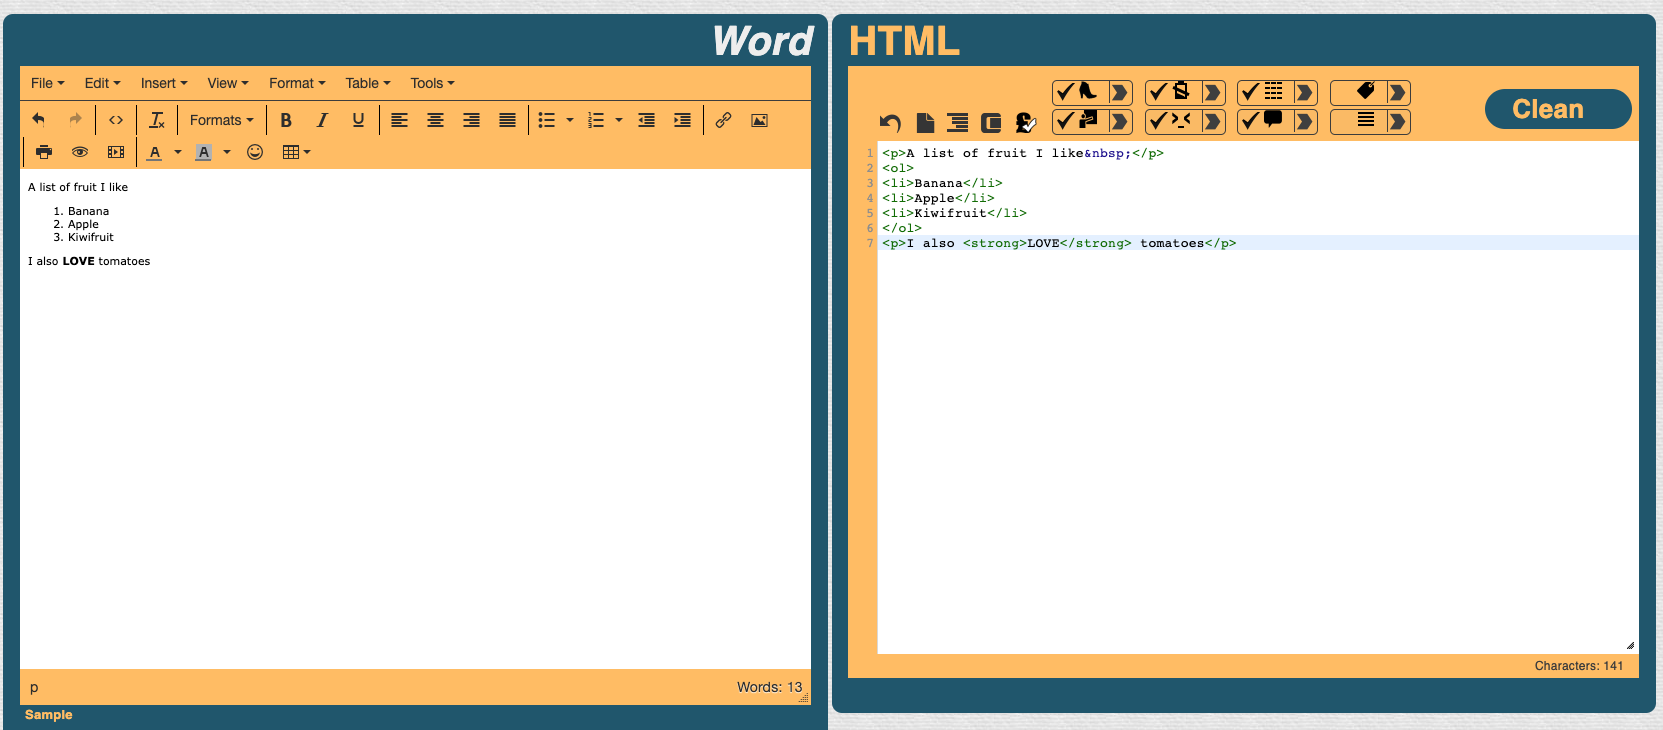The height and width of the screenshot is (730, 1663).
Task: Click the insert media film icon
Action: pyautogui.click(x=116, y=152)
